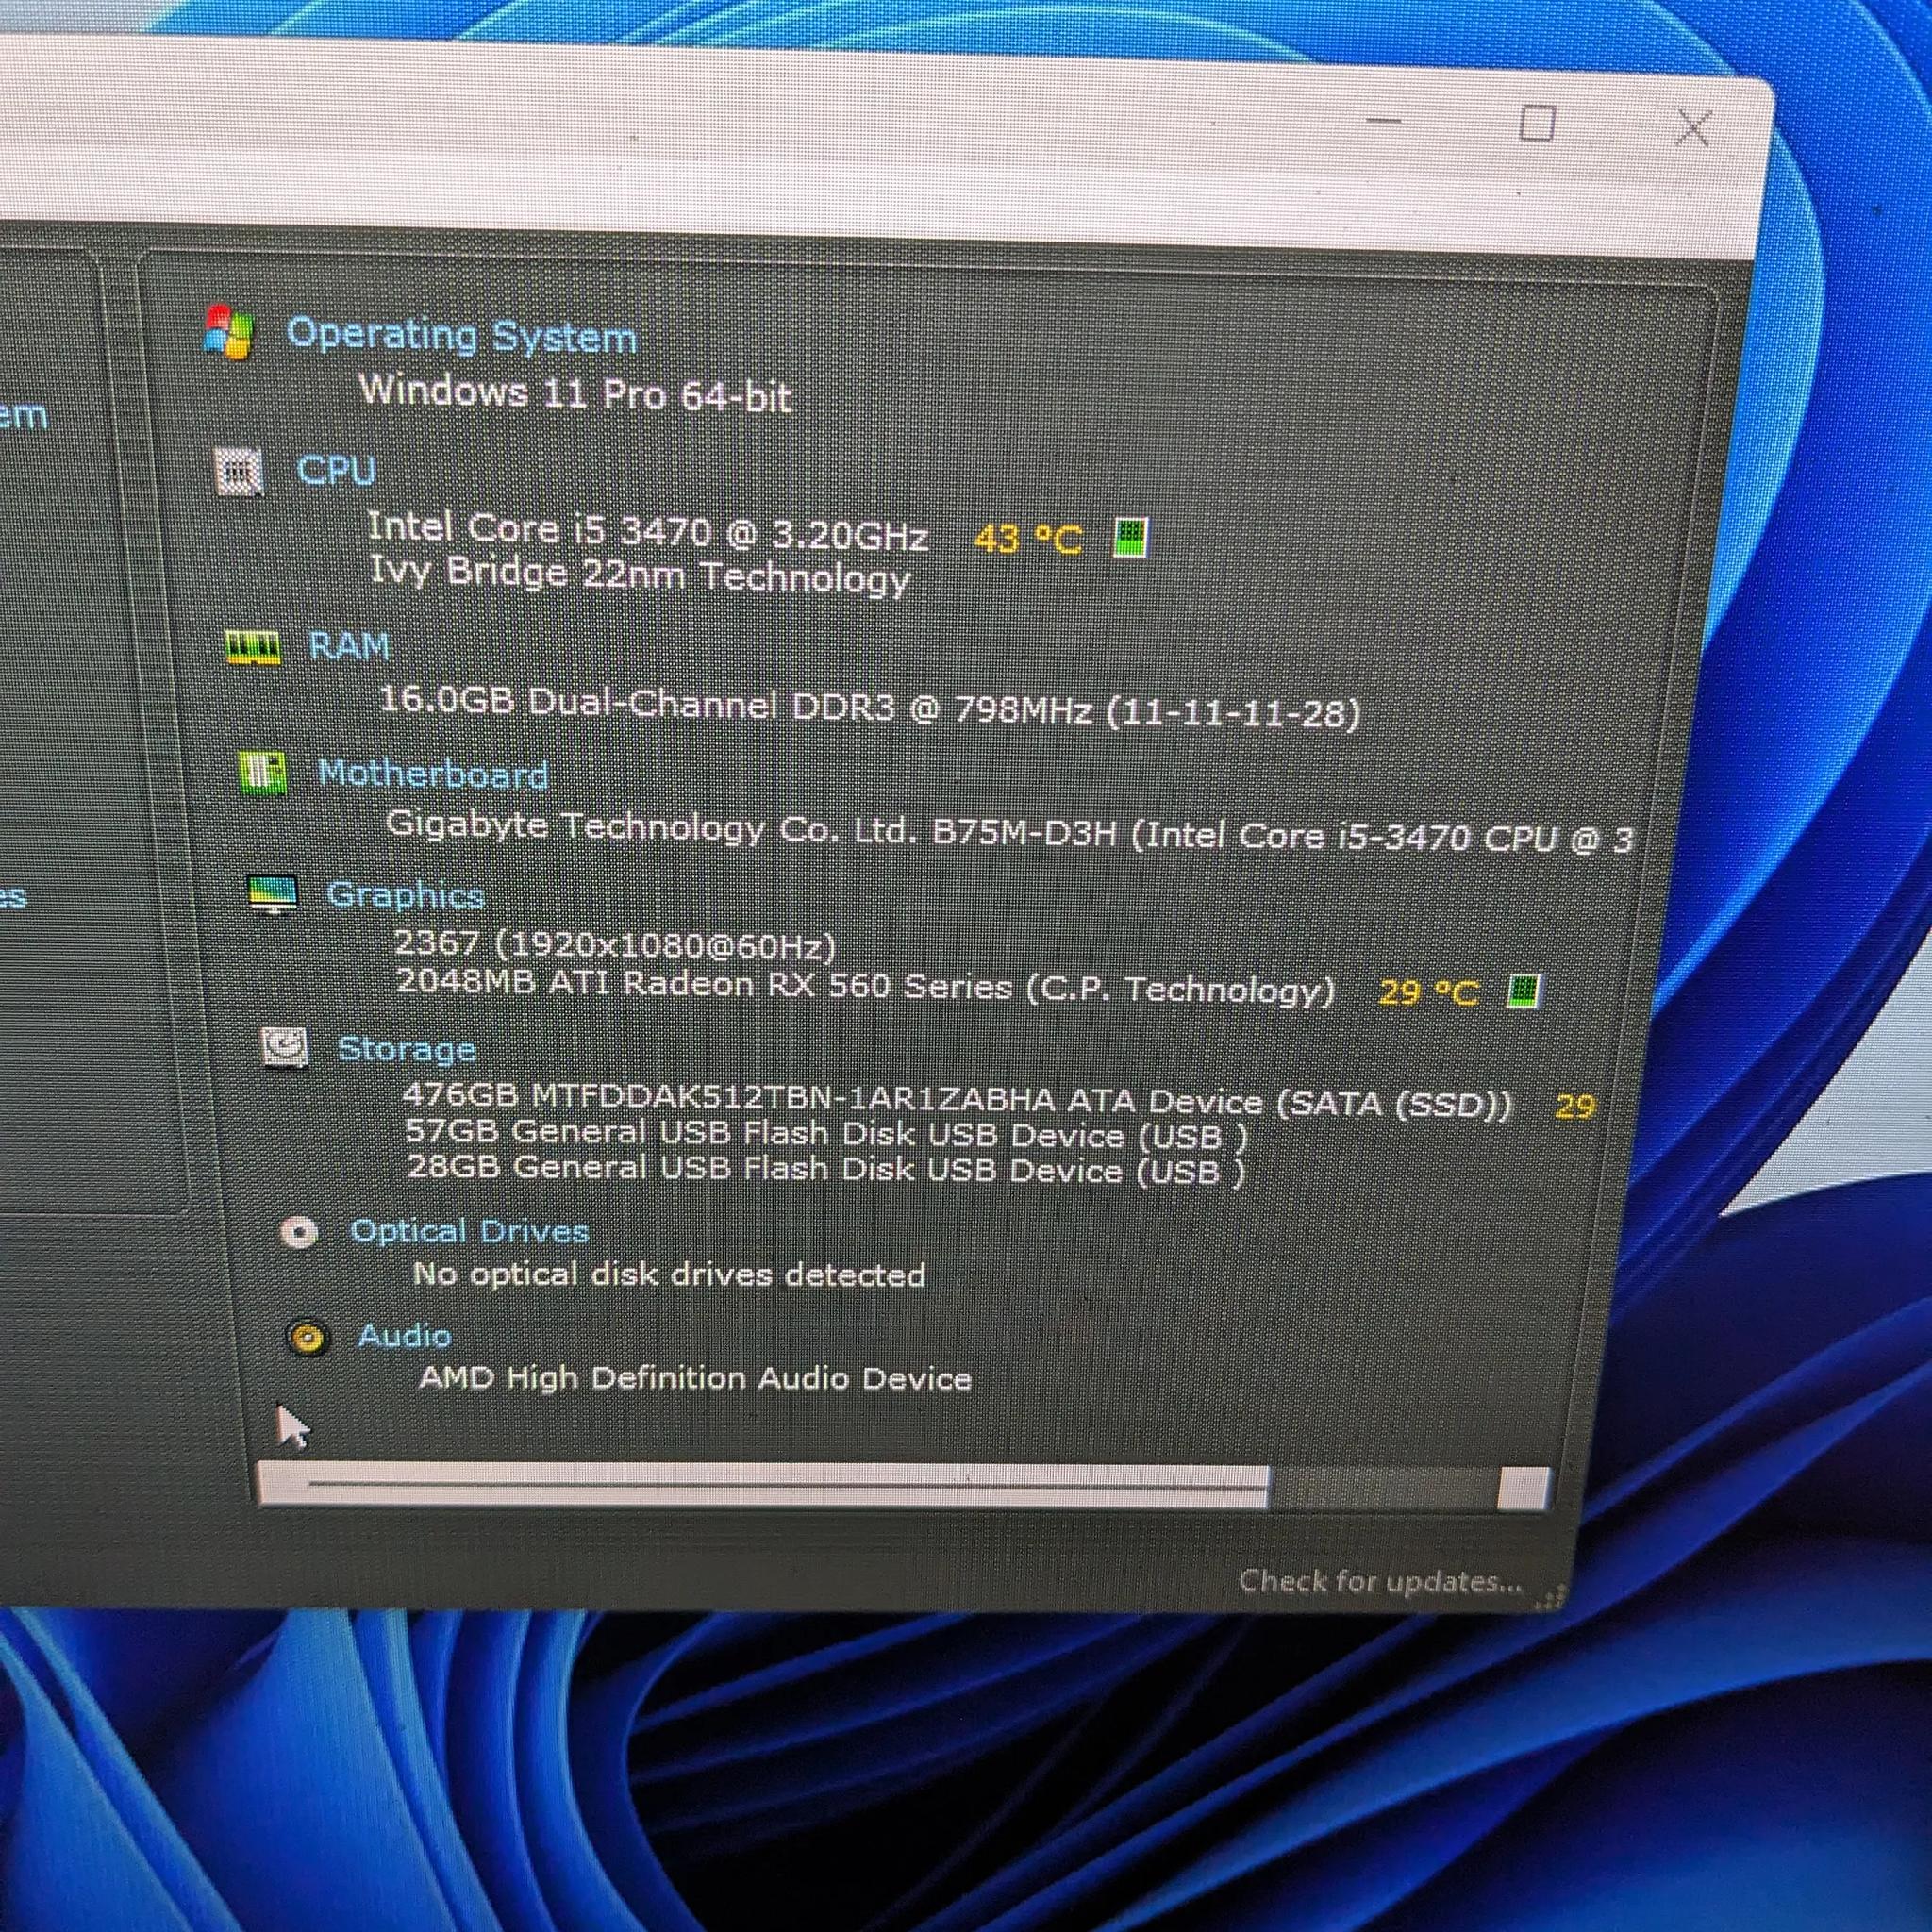The image size is (1932, 1932).
Task: Open the Motherboard section heading
Action: (x=433, y=774)
